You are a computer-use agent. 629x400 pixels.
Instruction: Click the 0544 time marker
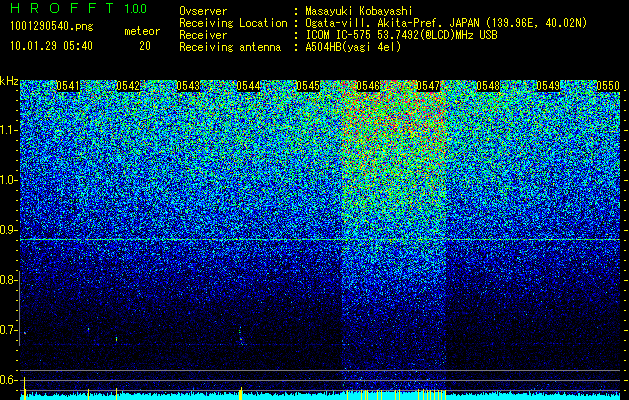pos(248,86)
